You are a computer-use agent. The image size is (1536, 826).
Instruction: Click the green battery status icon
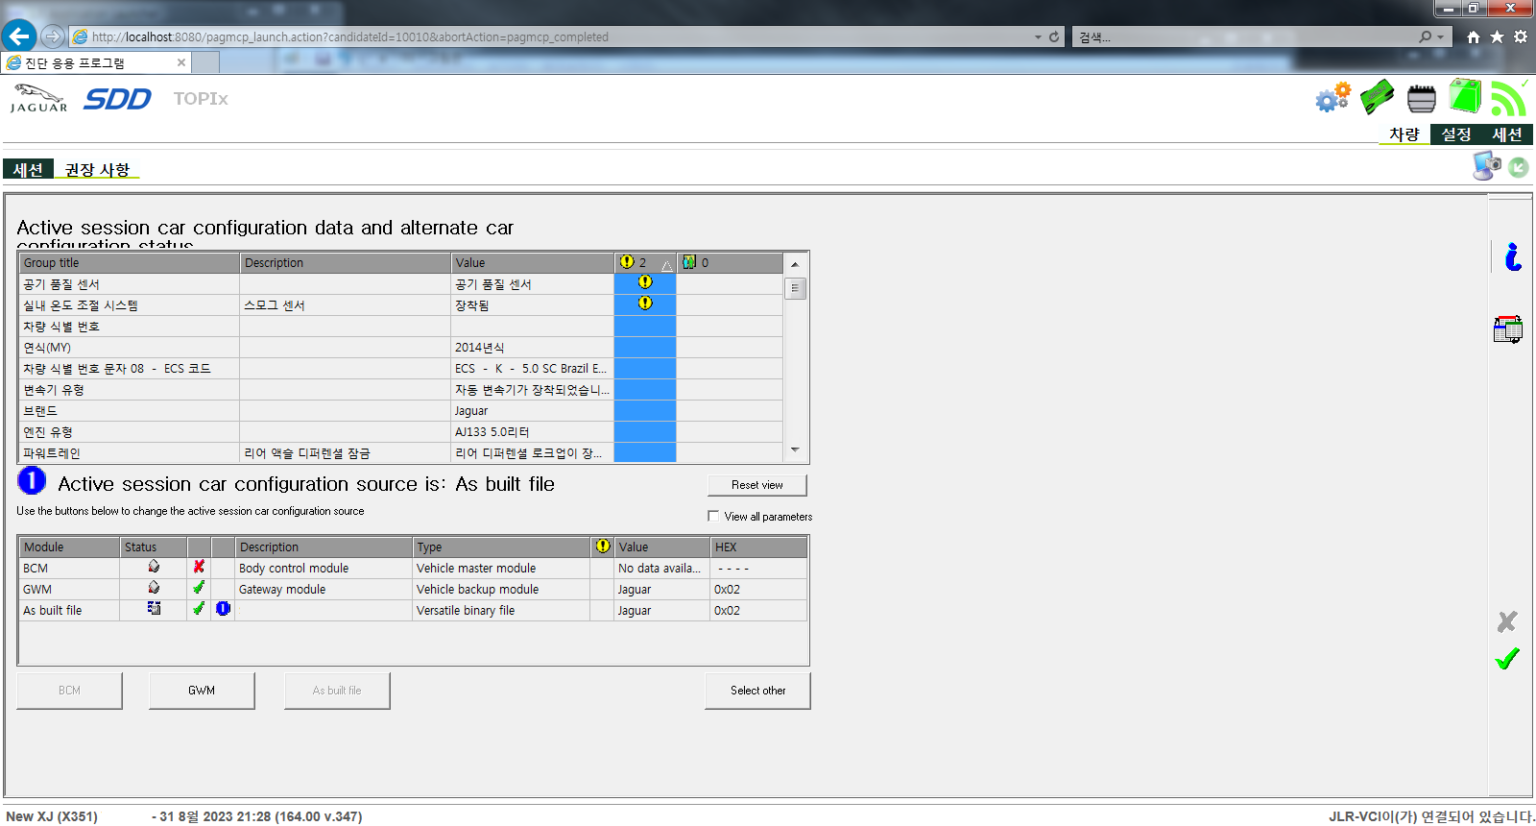click(x=1465, y=97)
